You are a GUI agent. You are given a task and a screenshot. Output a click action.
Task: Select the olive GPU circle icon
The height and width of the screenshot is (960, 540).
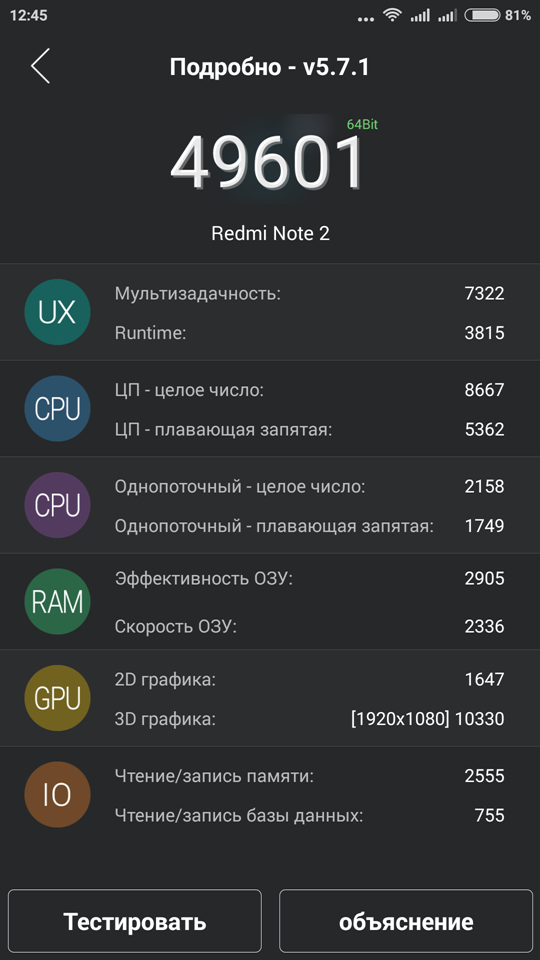58,698
